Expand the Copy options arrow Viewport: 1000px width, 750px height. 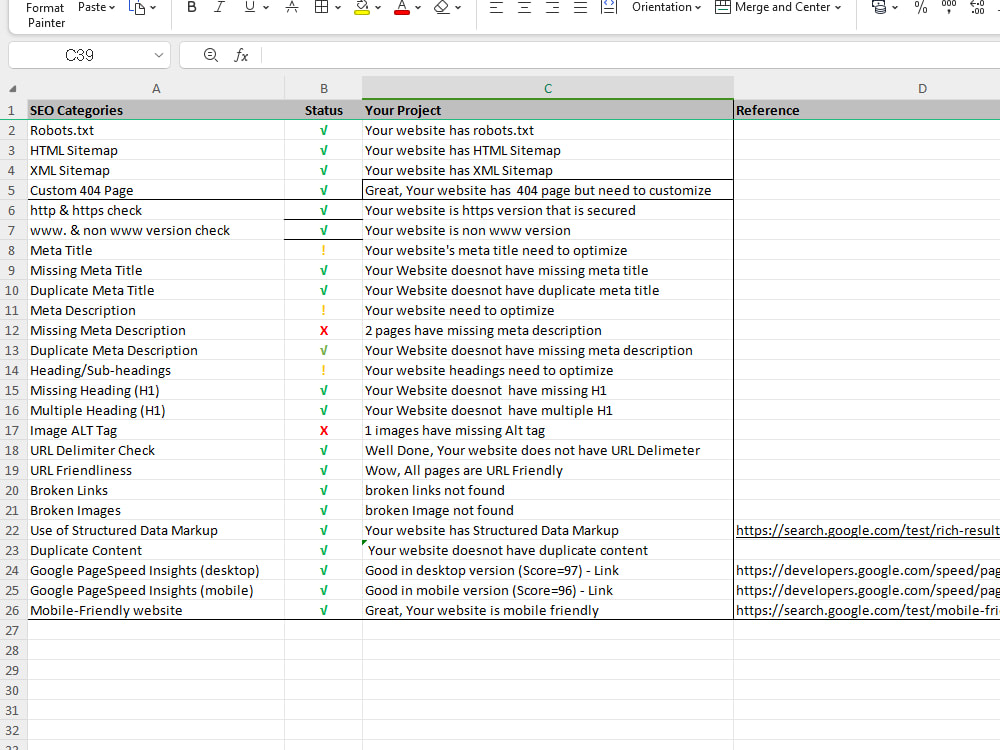[153, 8]
